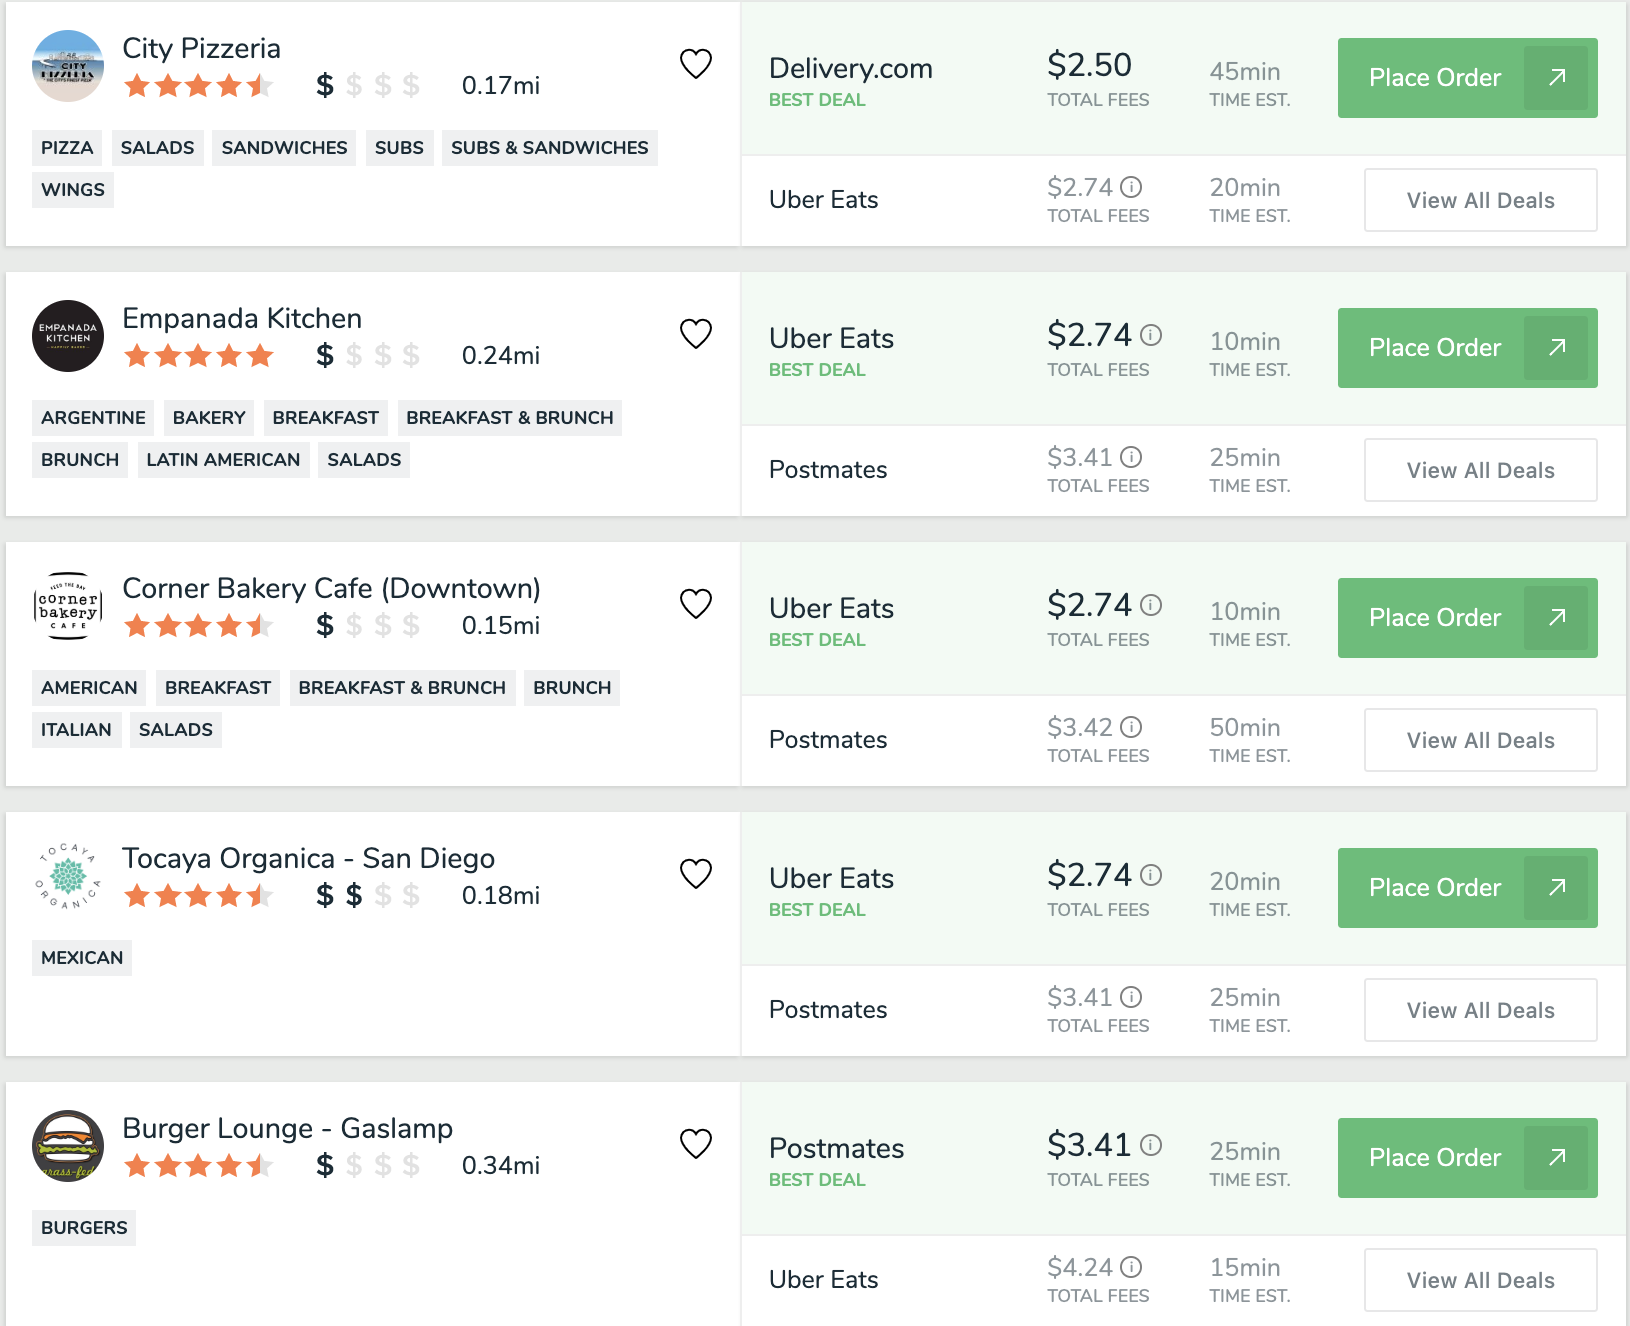The height and width of the screenshot is (1326, 1630).
Task: Open Burger Lounge - Gaslamp name
Action: coord(287,1129)
